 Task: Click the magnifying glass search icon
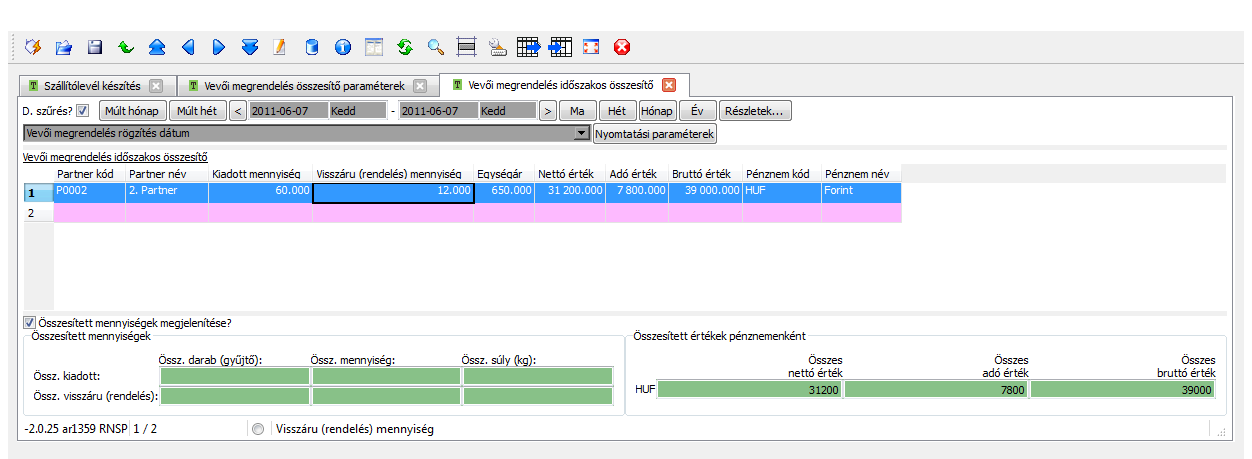pyautogui.click(x=435, y=46)
